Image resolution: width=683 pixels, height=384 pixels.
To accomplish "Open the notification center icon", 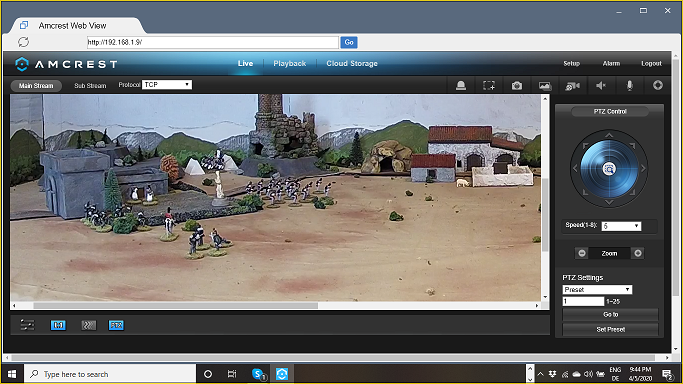I will click(667, 374).
